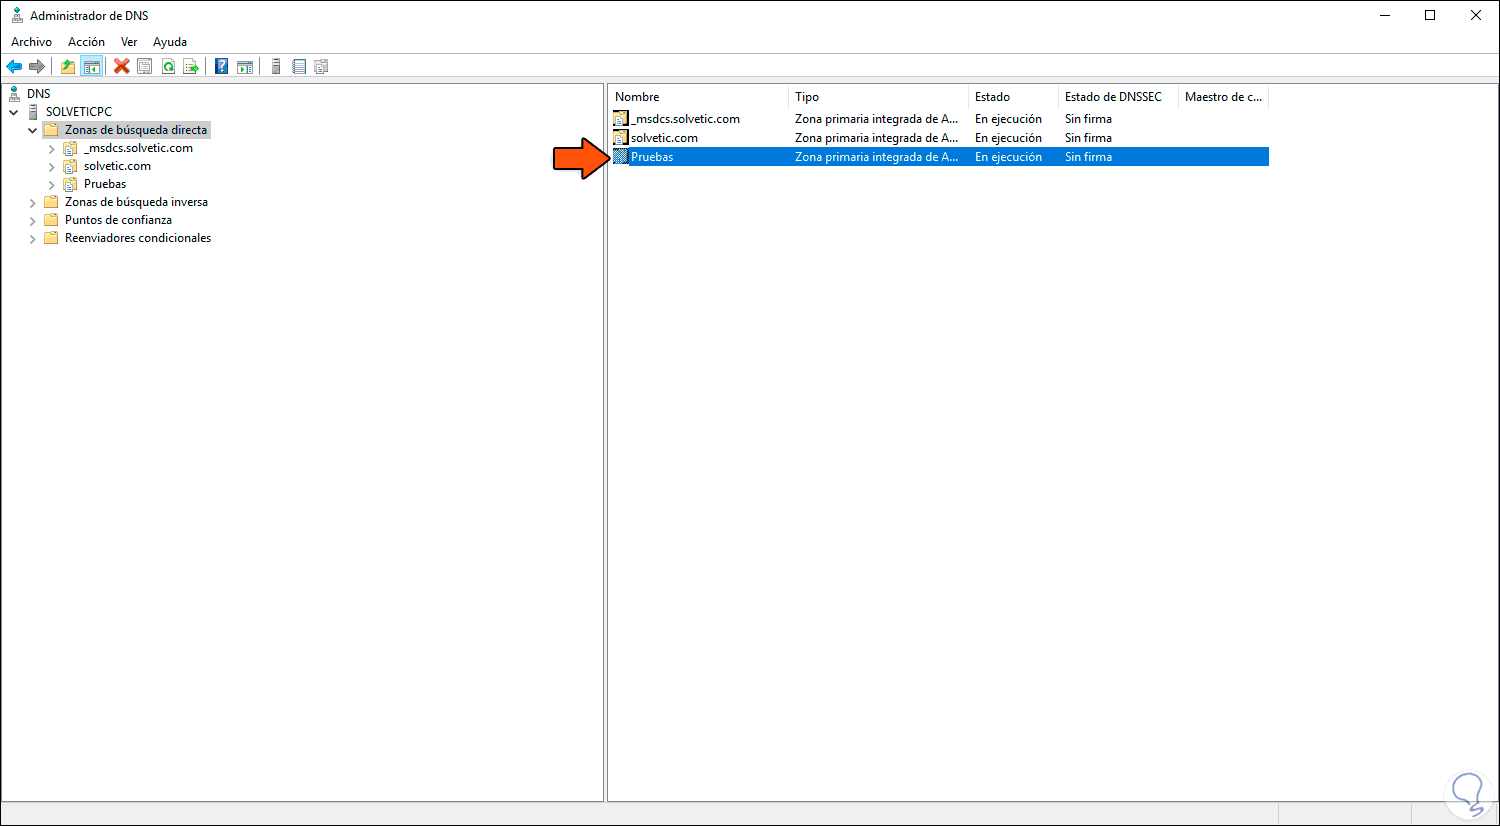This screenshot has height=826, width=1500.
Task: Click the green Refresh toolbar icon
Action: (x=168, y=66)
